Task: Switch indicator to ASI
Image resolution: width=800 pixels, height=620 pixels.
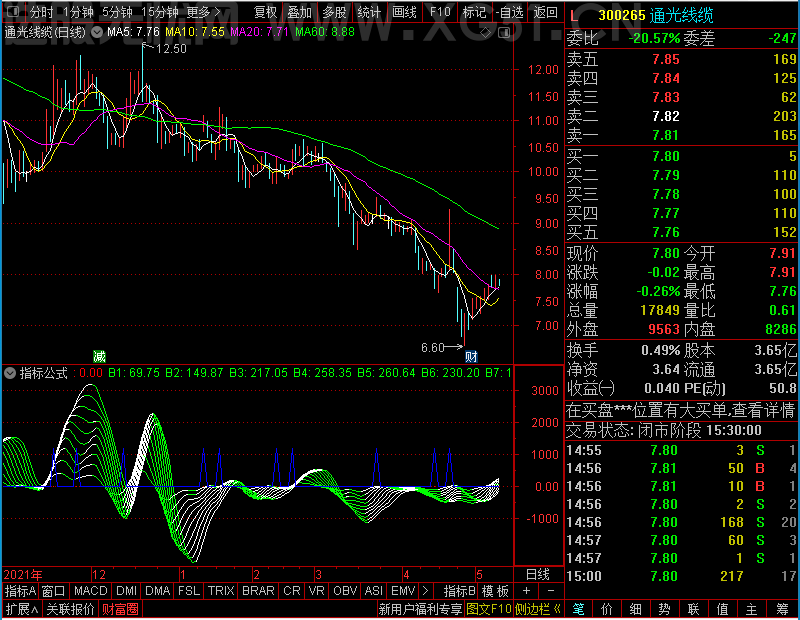Action: point(373,591)
